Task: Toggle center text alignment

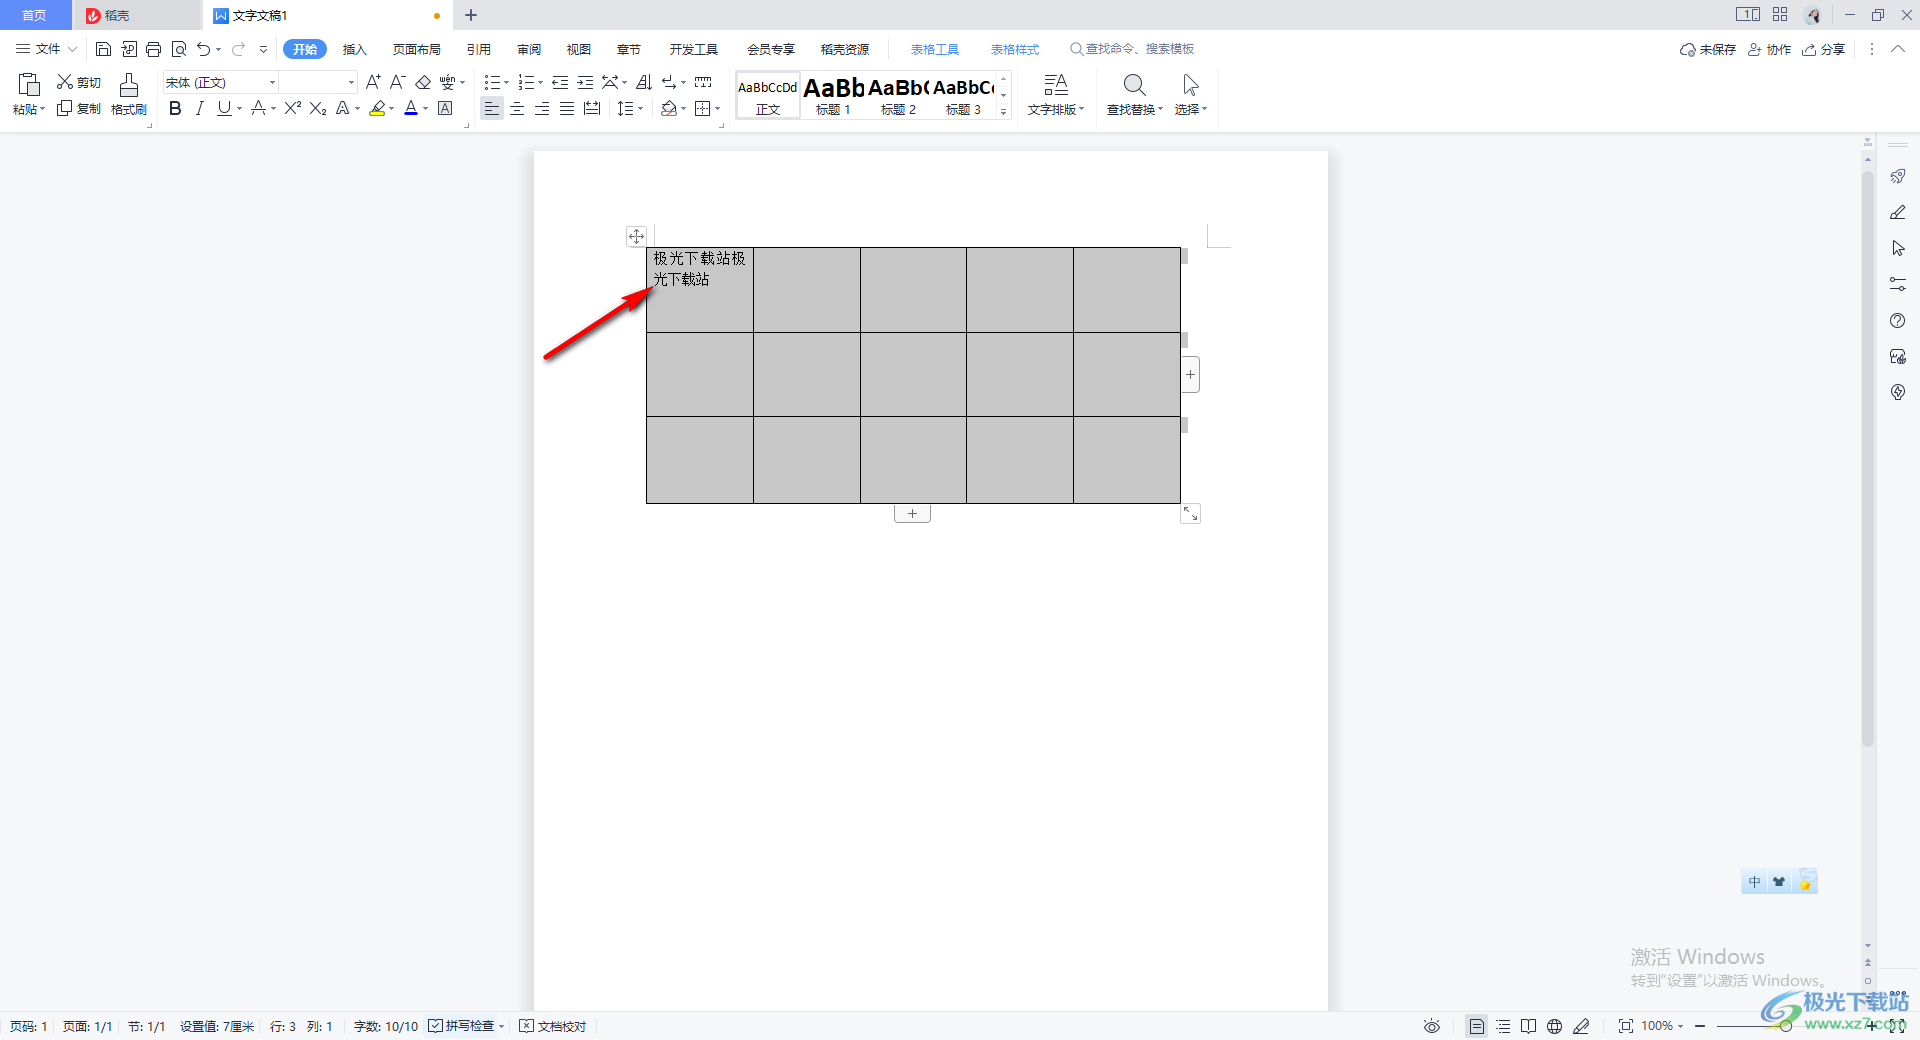Action: (517, 108)
